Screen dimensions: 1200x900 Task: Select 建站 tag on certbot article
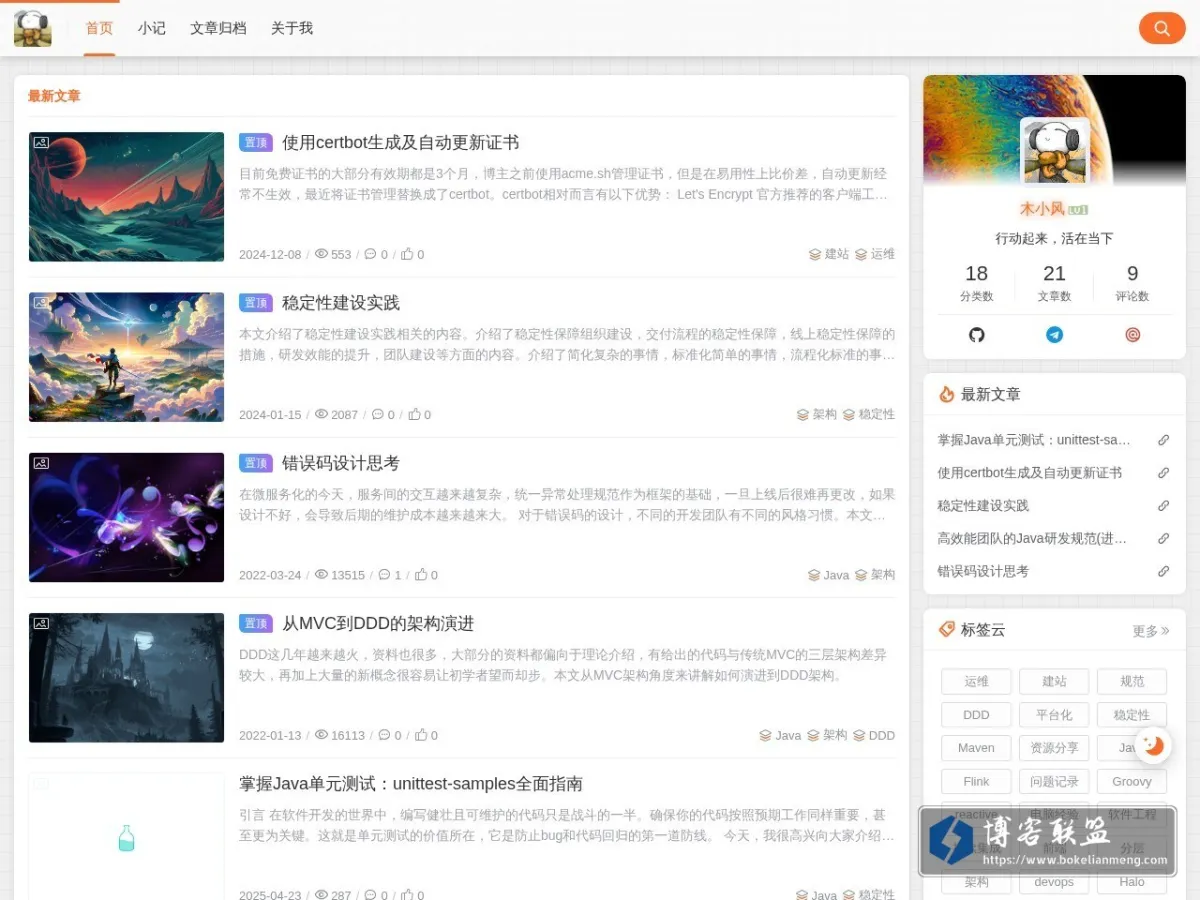pyautogui.click(x=829, y=254)
